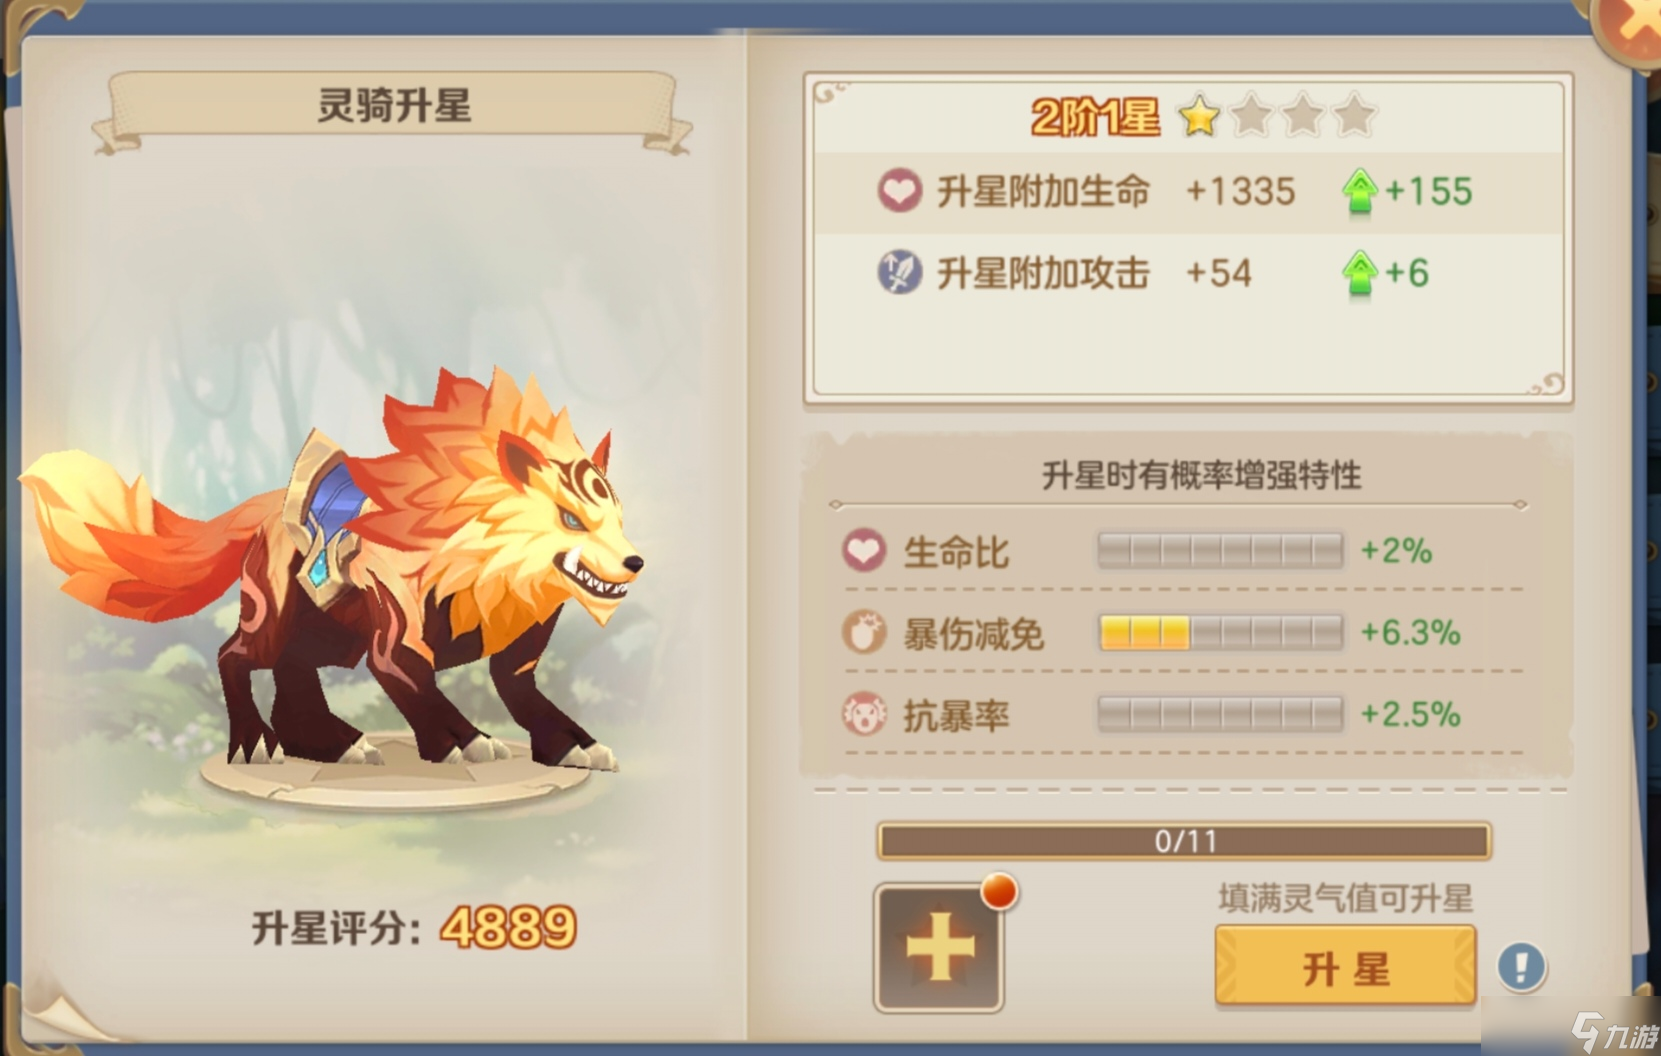
Task: Click the last grey star
Action: [1354, 116]
